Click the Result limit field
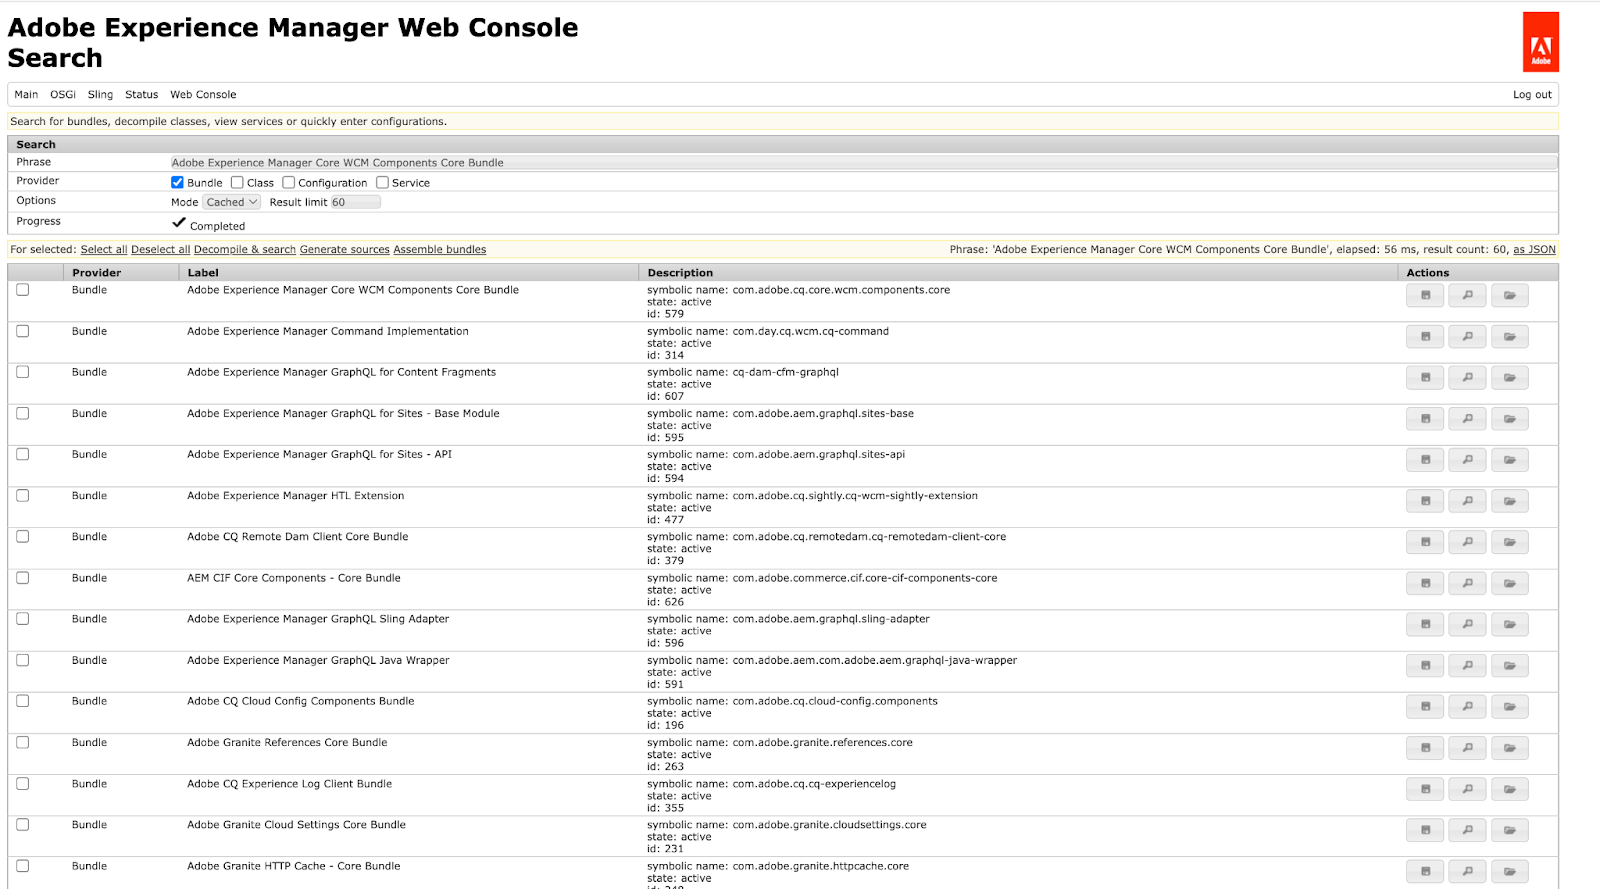This screenshot has height=889, width=1600. point(355,202)
